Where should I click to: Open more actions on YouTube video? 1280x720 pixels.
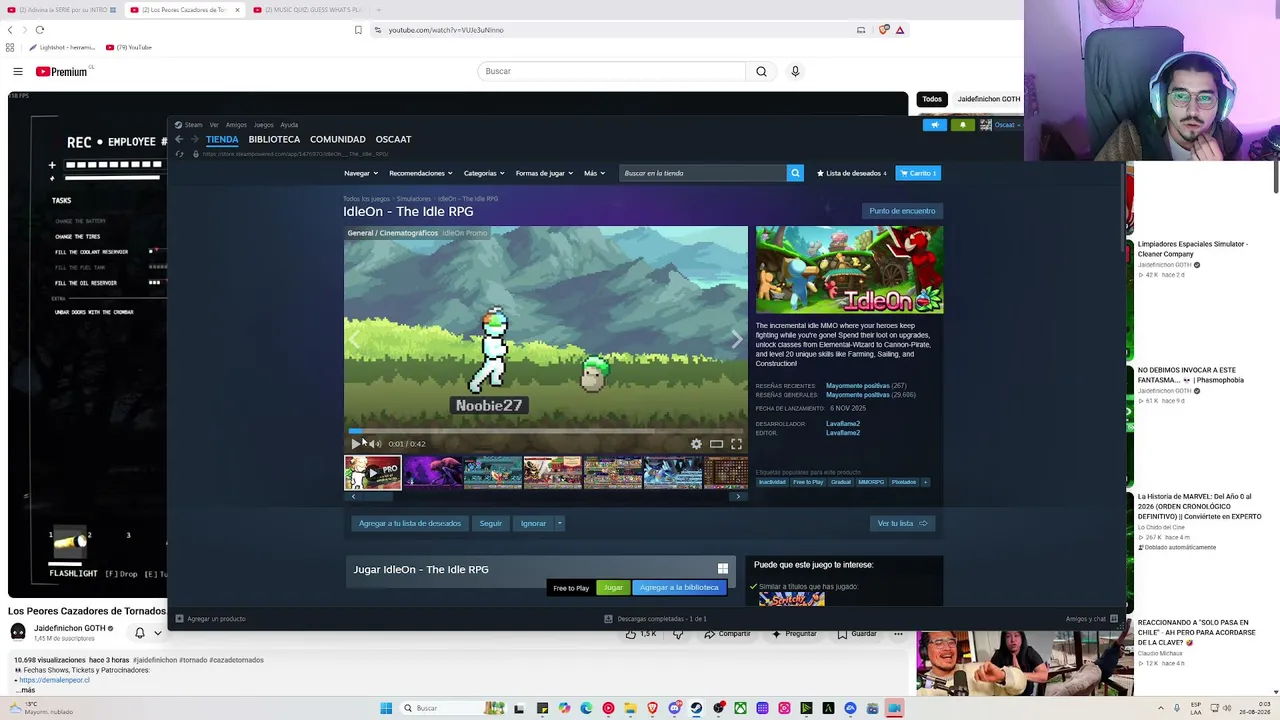pyautogui.click(x=898, y=634)
